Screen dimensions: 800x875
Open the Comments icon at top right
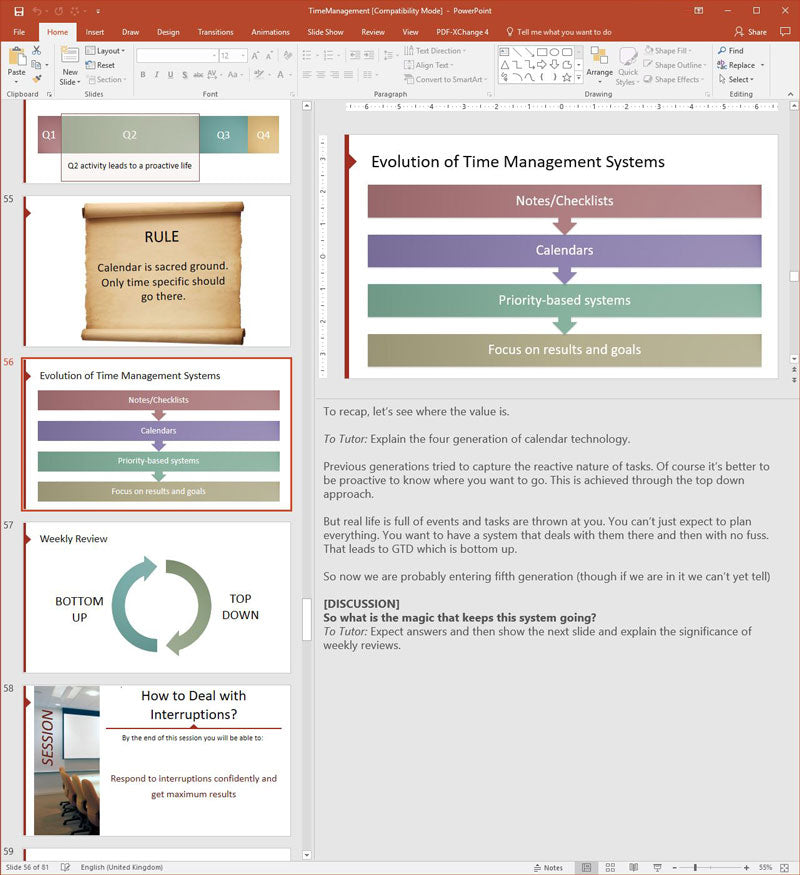pos(785,32)
